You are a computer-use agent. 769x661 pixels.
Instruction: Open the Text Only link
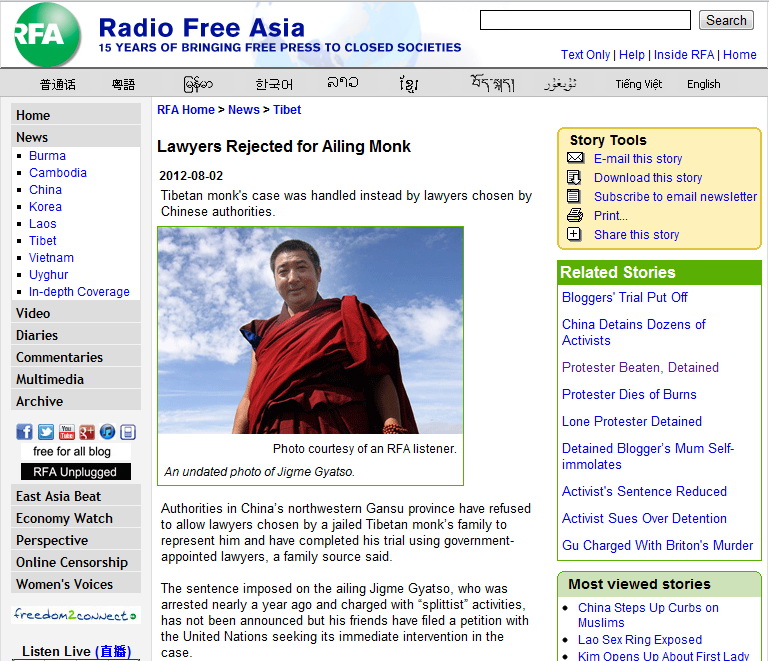coord(585,54)
